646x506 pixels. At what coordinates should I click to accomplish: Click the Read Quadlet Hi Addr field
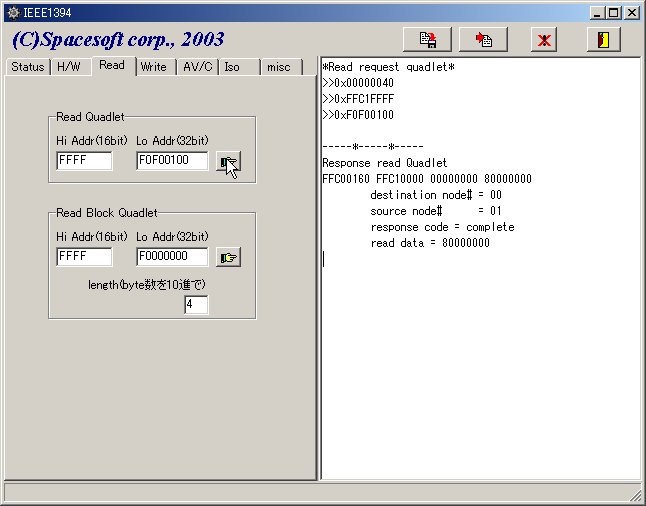coord(84,161)
